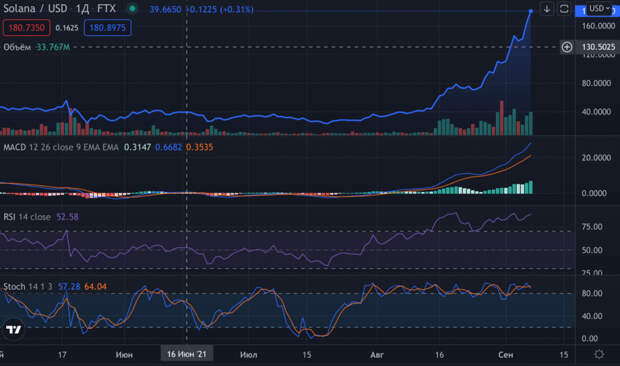
Task: Click the green market status dot
Action: click(x=132, y=8)
